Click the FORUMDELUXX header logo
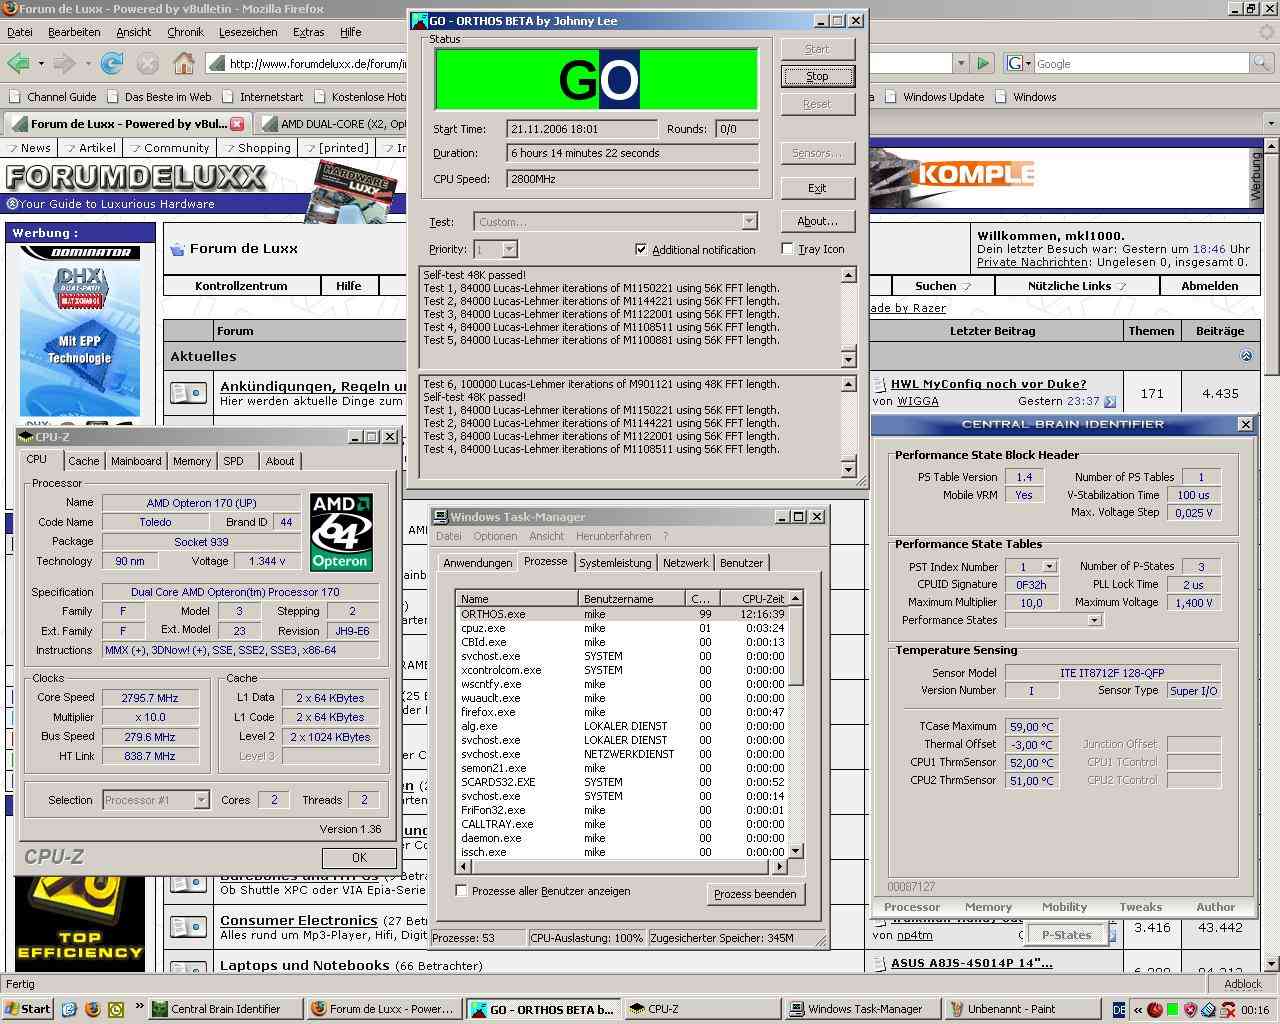The width and height of the screenshot is (1280, 1024). click(x=137, y=177)
